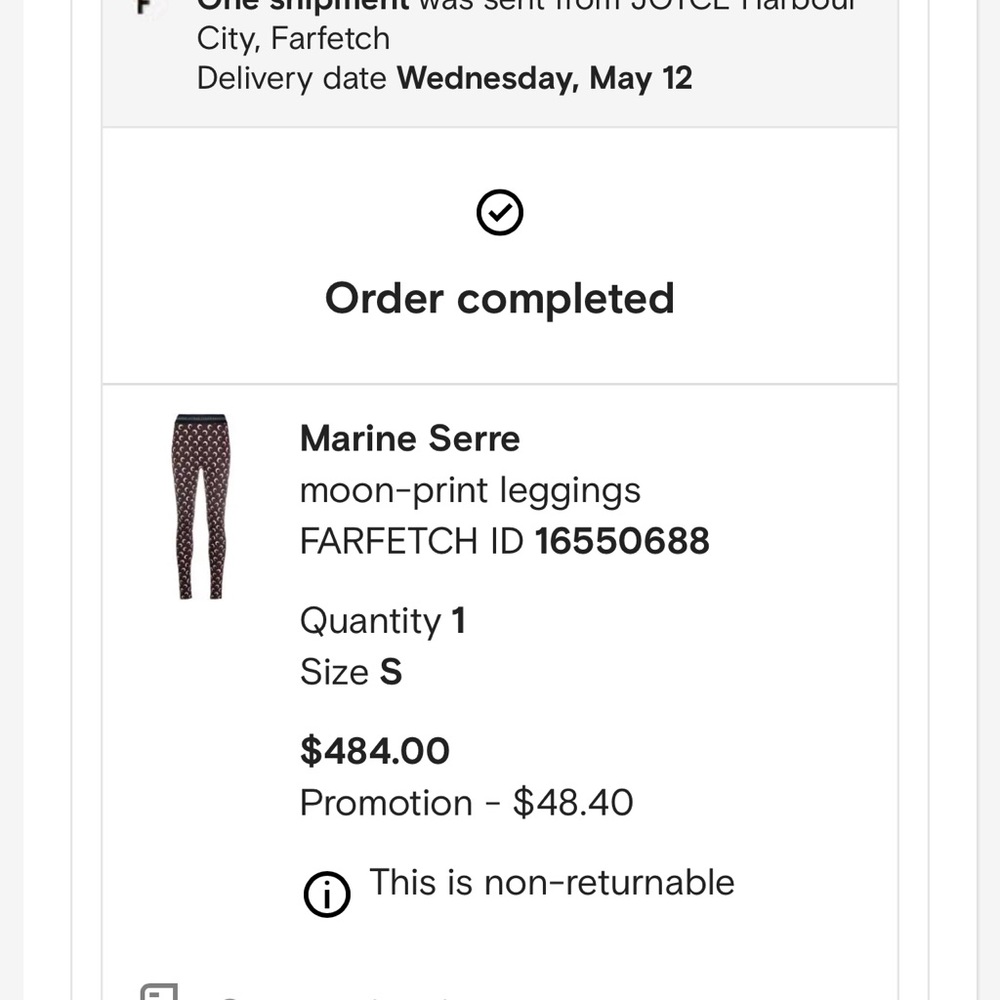Click the This is non-returnable notice

click(552, 882)
